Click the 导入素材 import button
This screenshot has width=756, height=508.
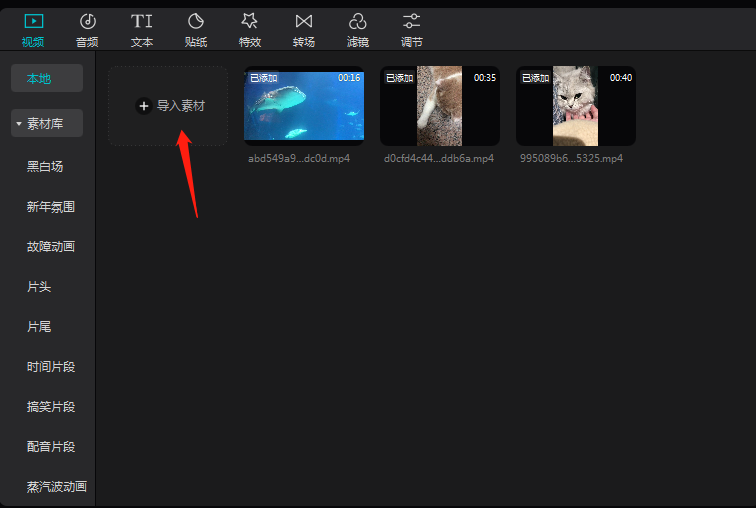[169, 106]
